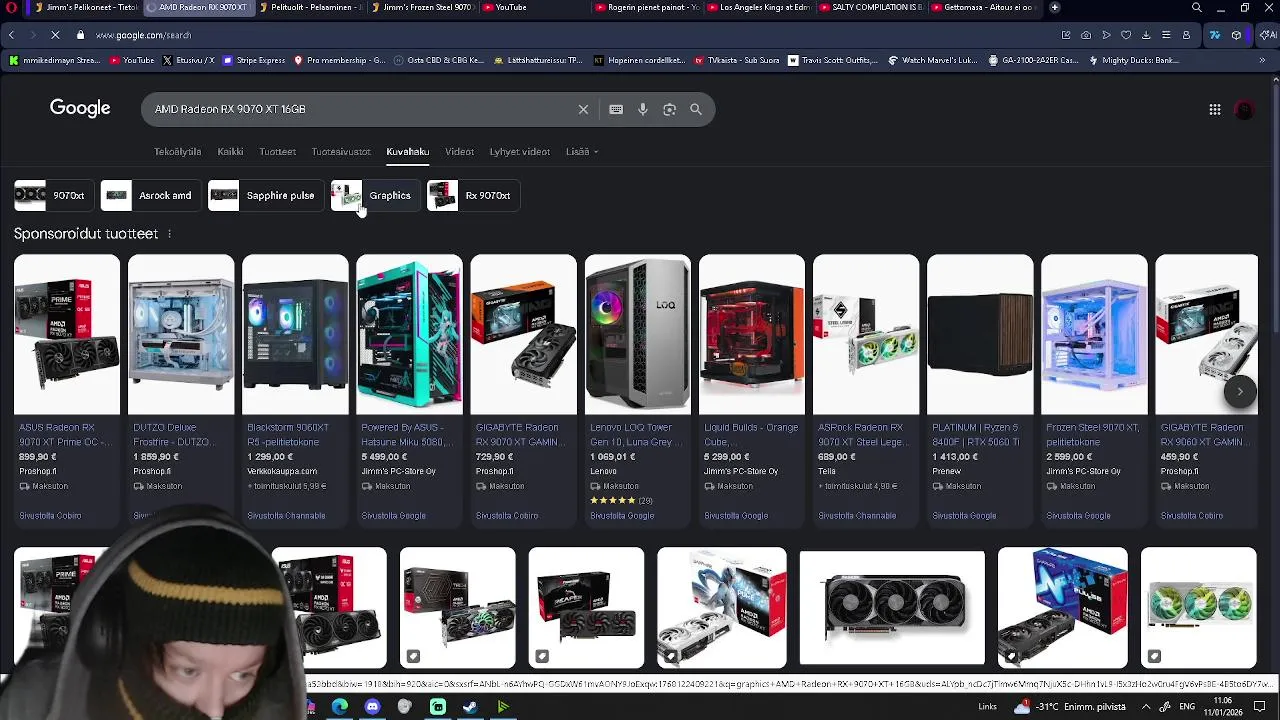This screenshot has width=1280, height=720.
Task: Switch to the Videot tab
Action: [x=459, y=152]
